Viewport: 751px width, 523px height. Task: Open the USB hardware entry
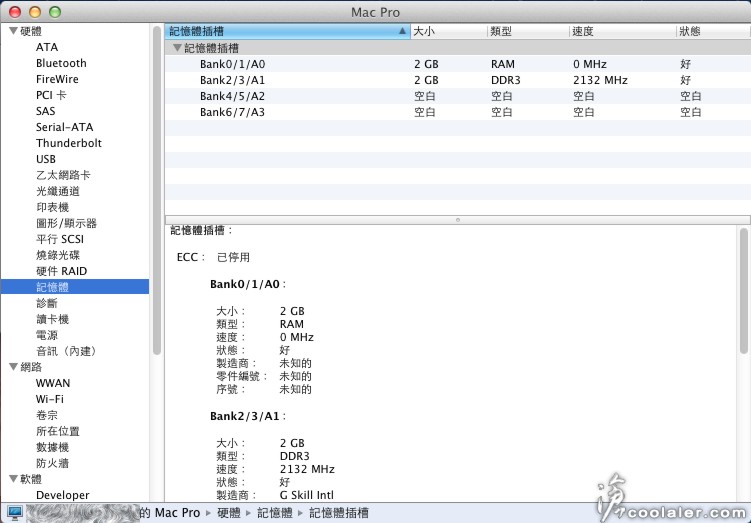(x=46, y=159)
